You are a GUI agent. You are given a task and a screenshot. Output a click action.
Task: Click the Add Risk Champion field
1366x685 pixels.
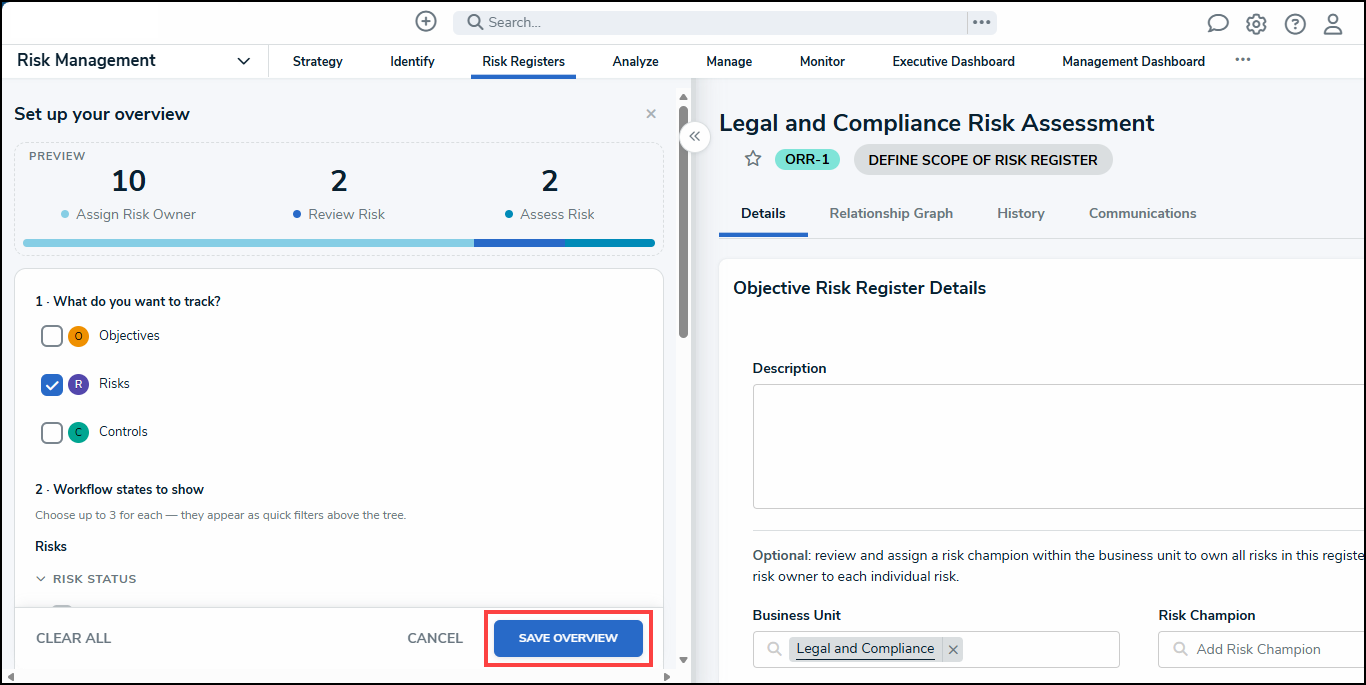coord(1262,649)
